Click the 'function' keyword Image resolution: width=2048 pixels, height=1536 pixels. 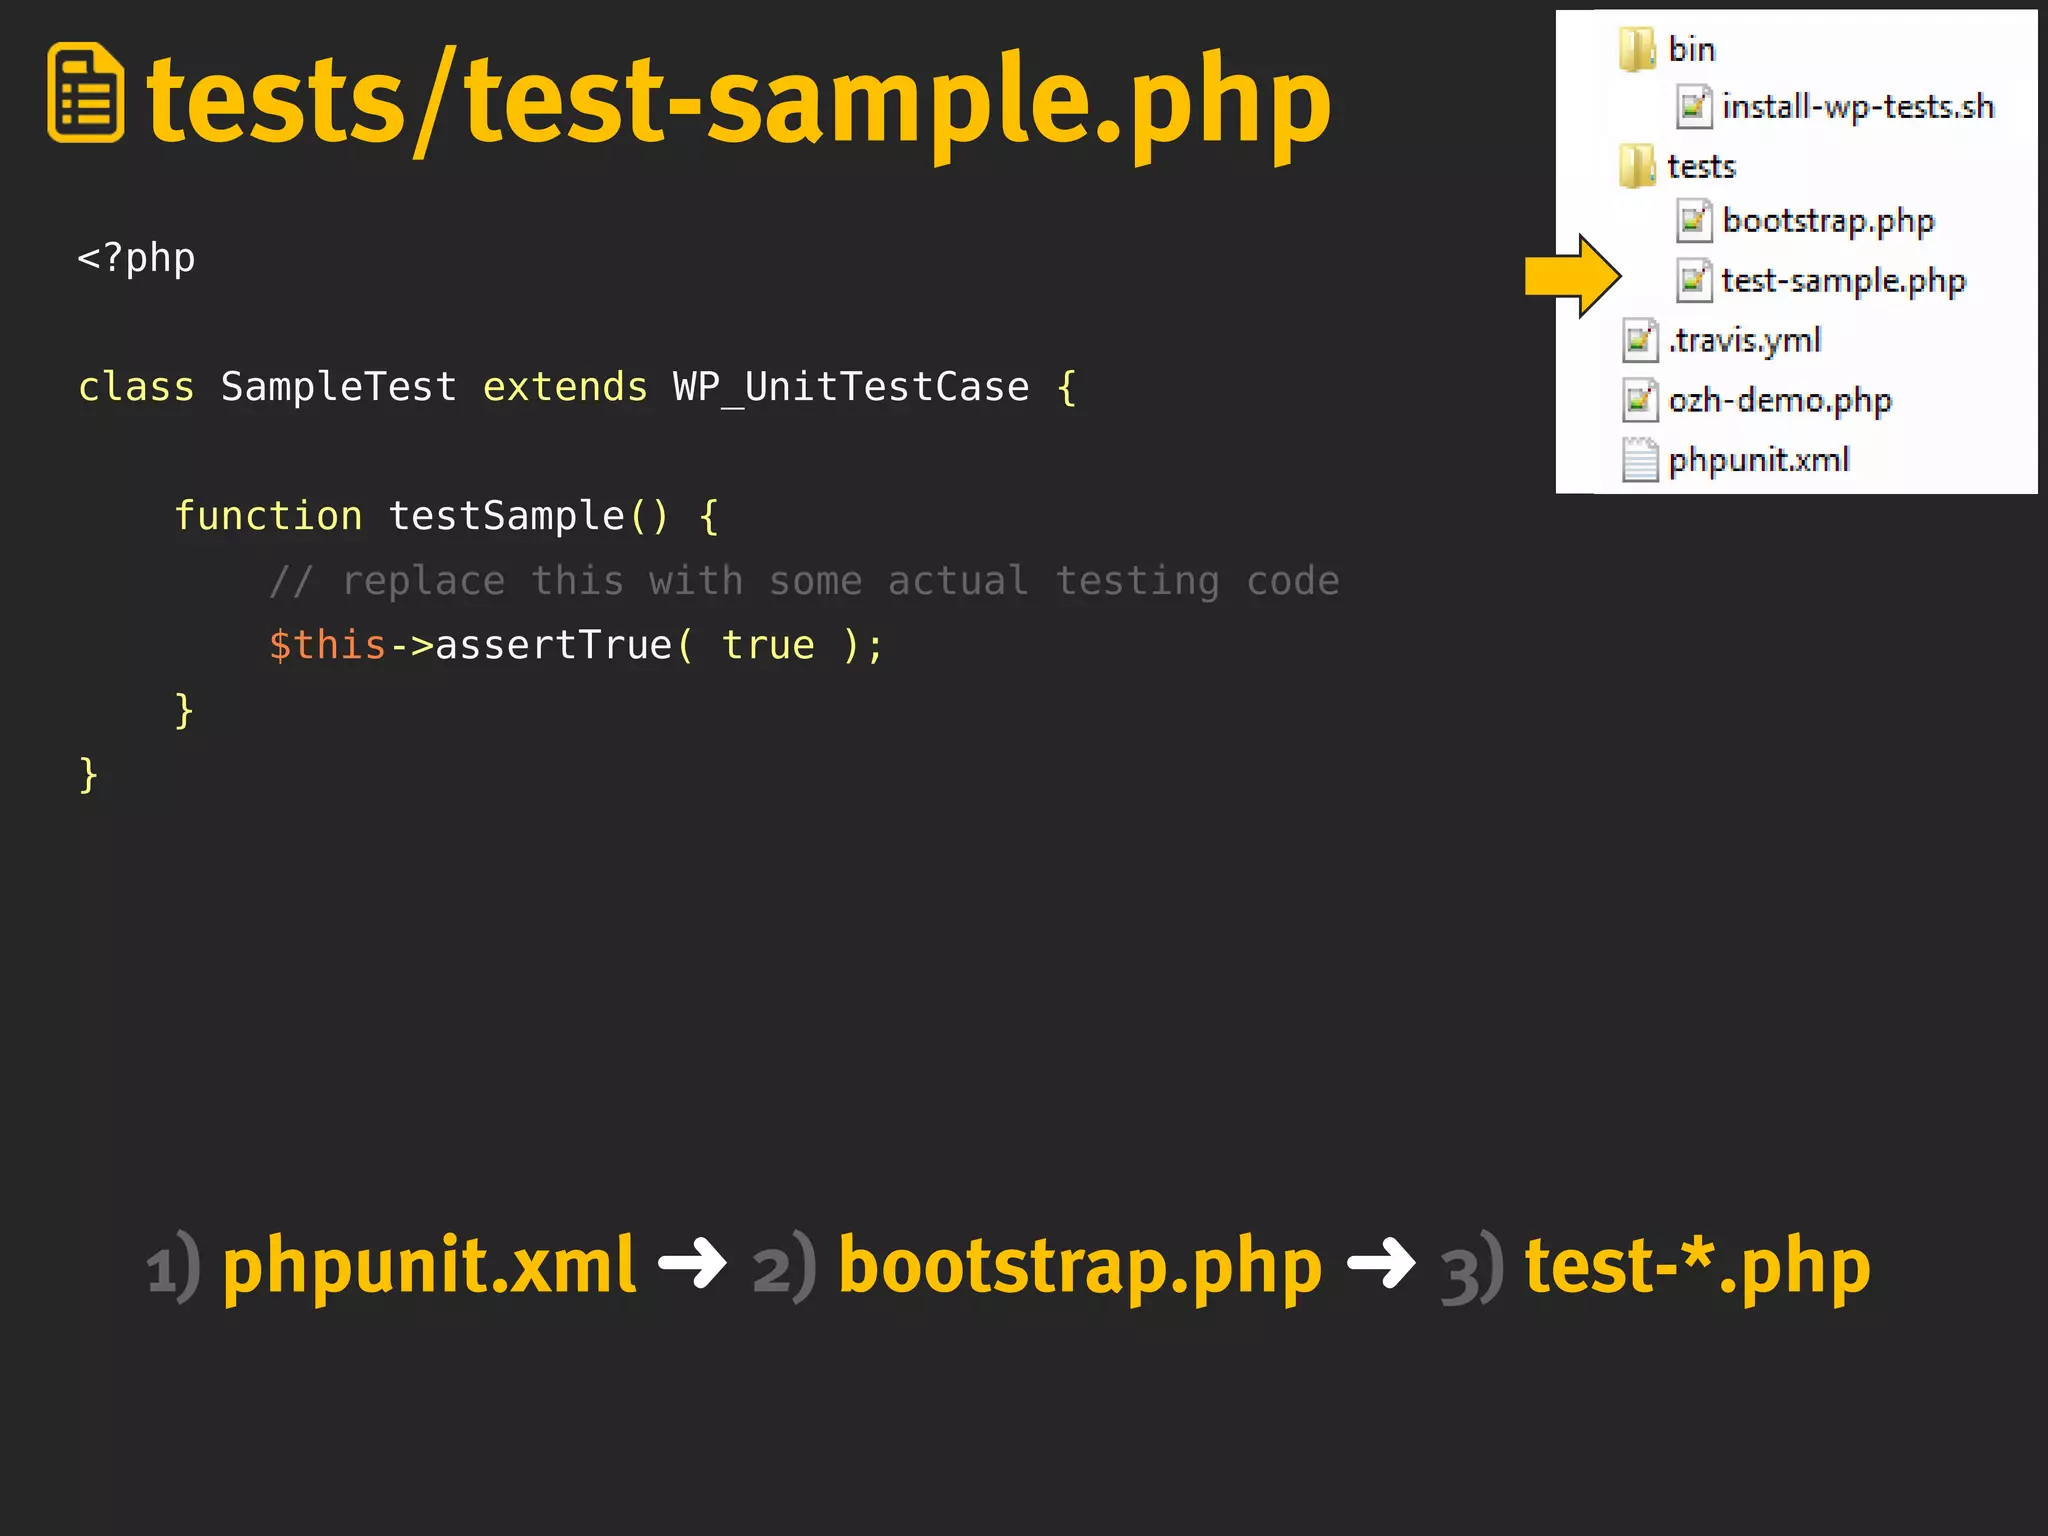click(x=268, y=516)
